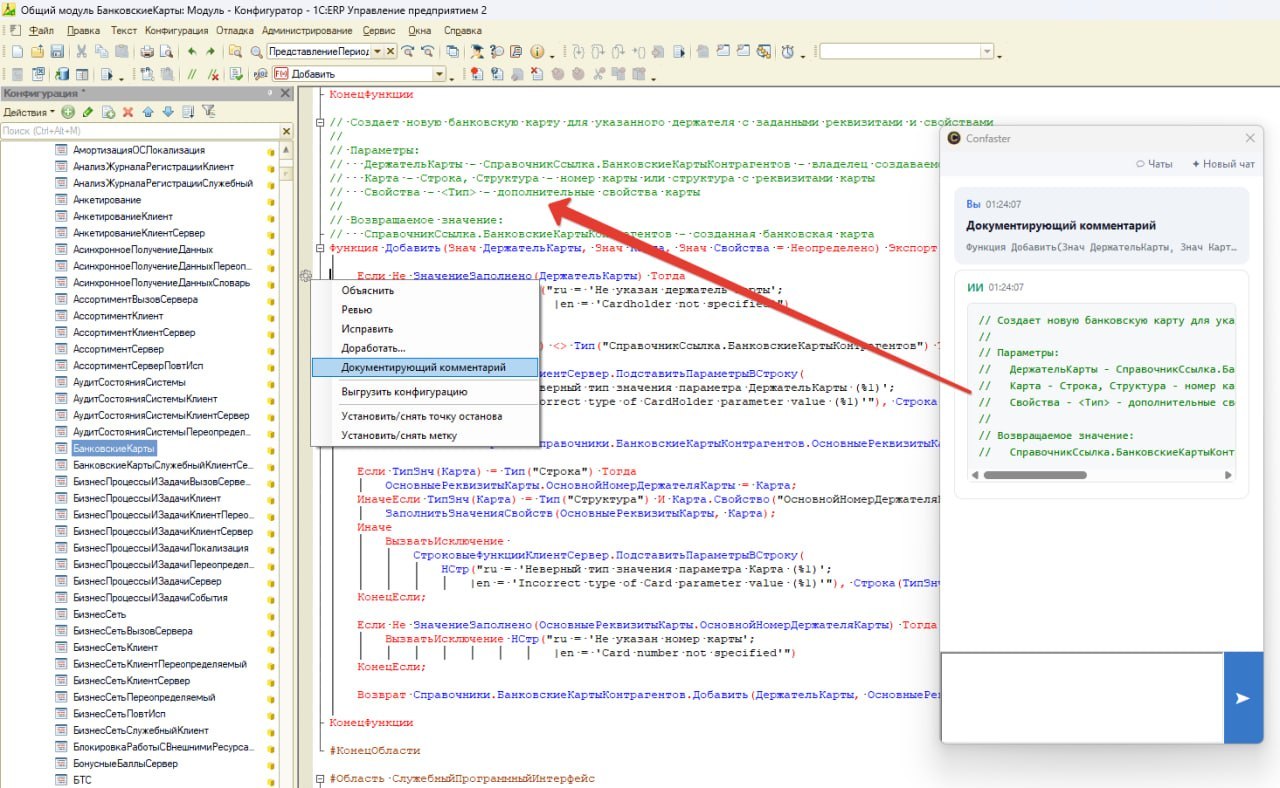This screenshot has width=1280, height=788.
Task: Open the Отладка menu
Action: click(x=235, y=30)
